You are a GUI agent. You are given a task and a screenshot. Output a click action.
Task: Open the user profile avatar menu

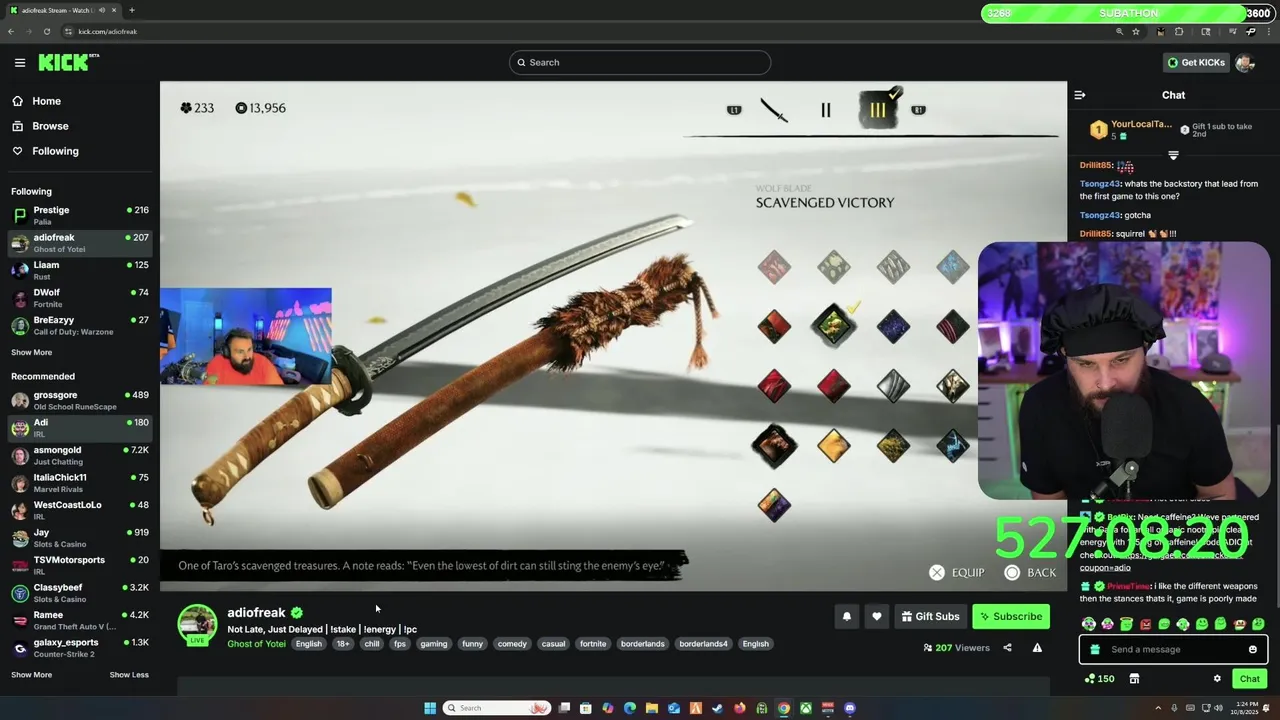(1245, 62)
